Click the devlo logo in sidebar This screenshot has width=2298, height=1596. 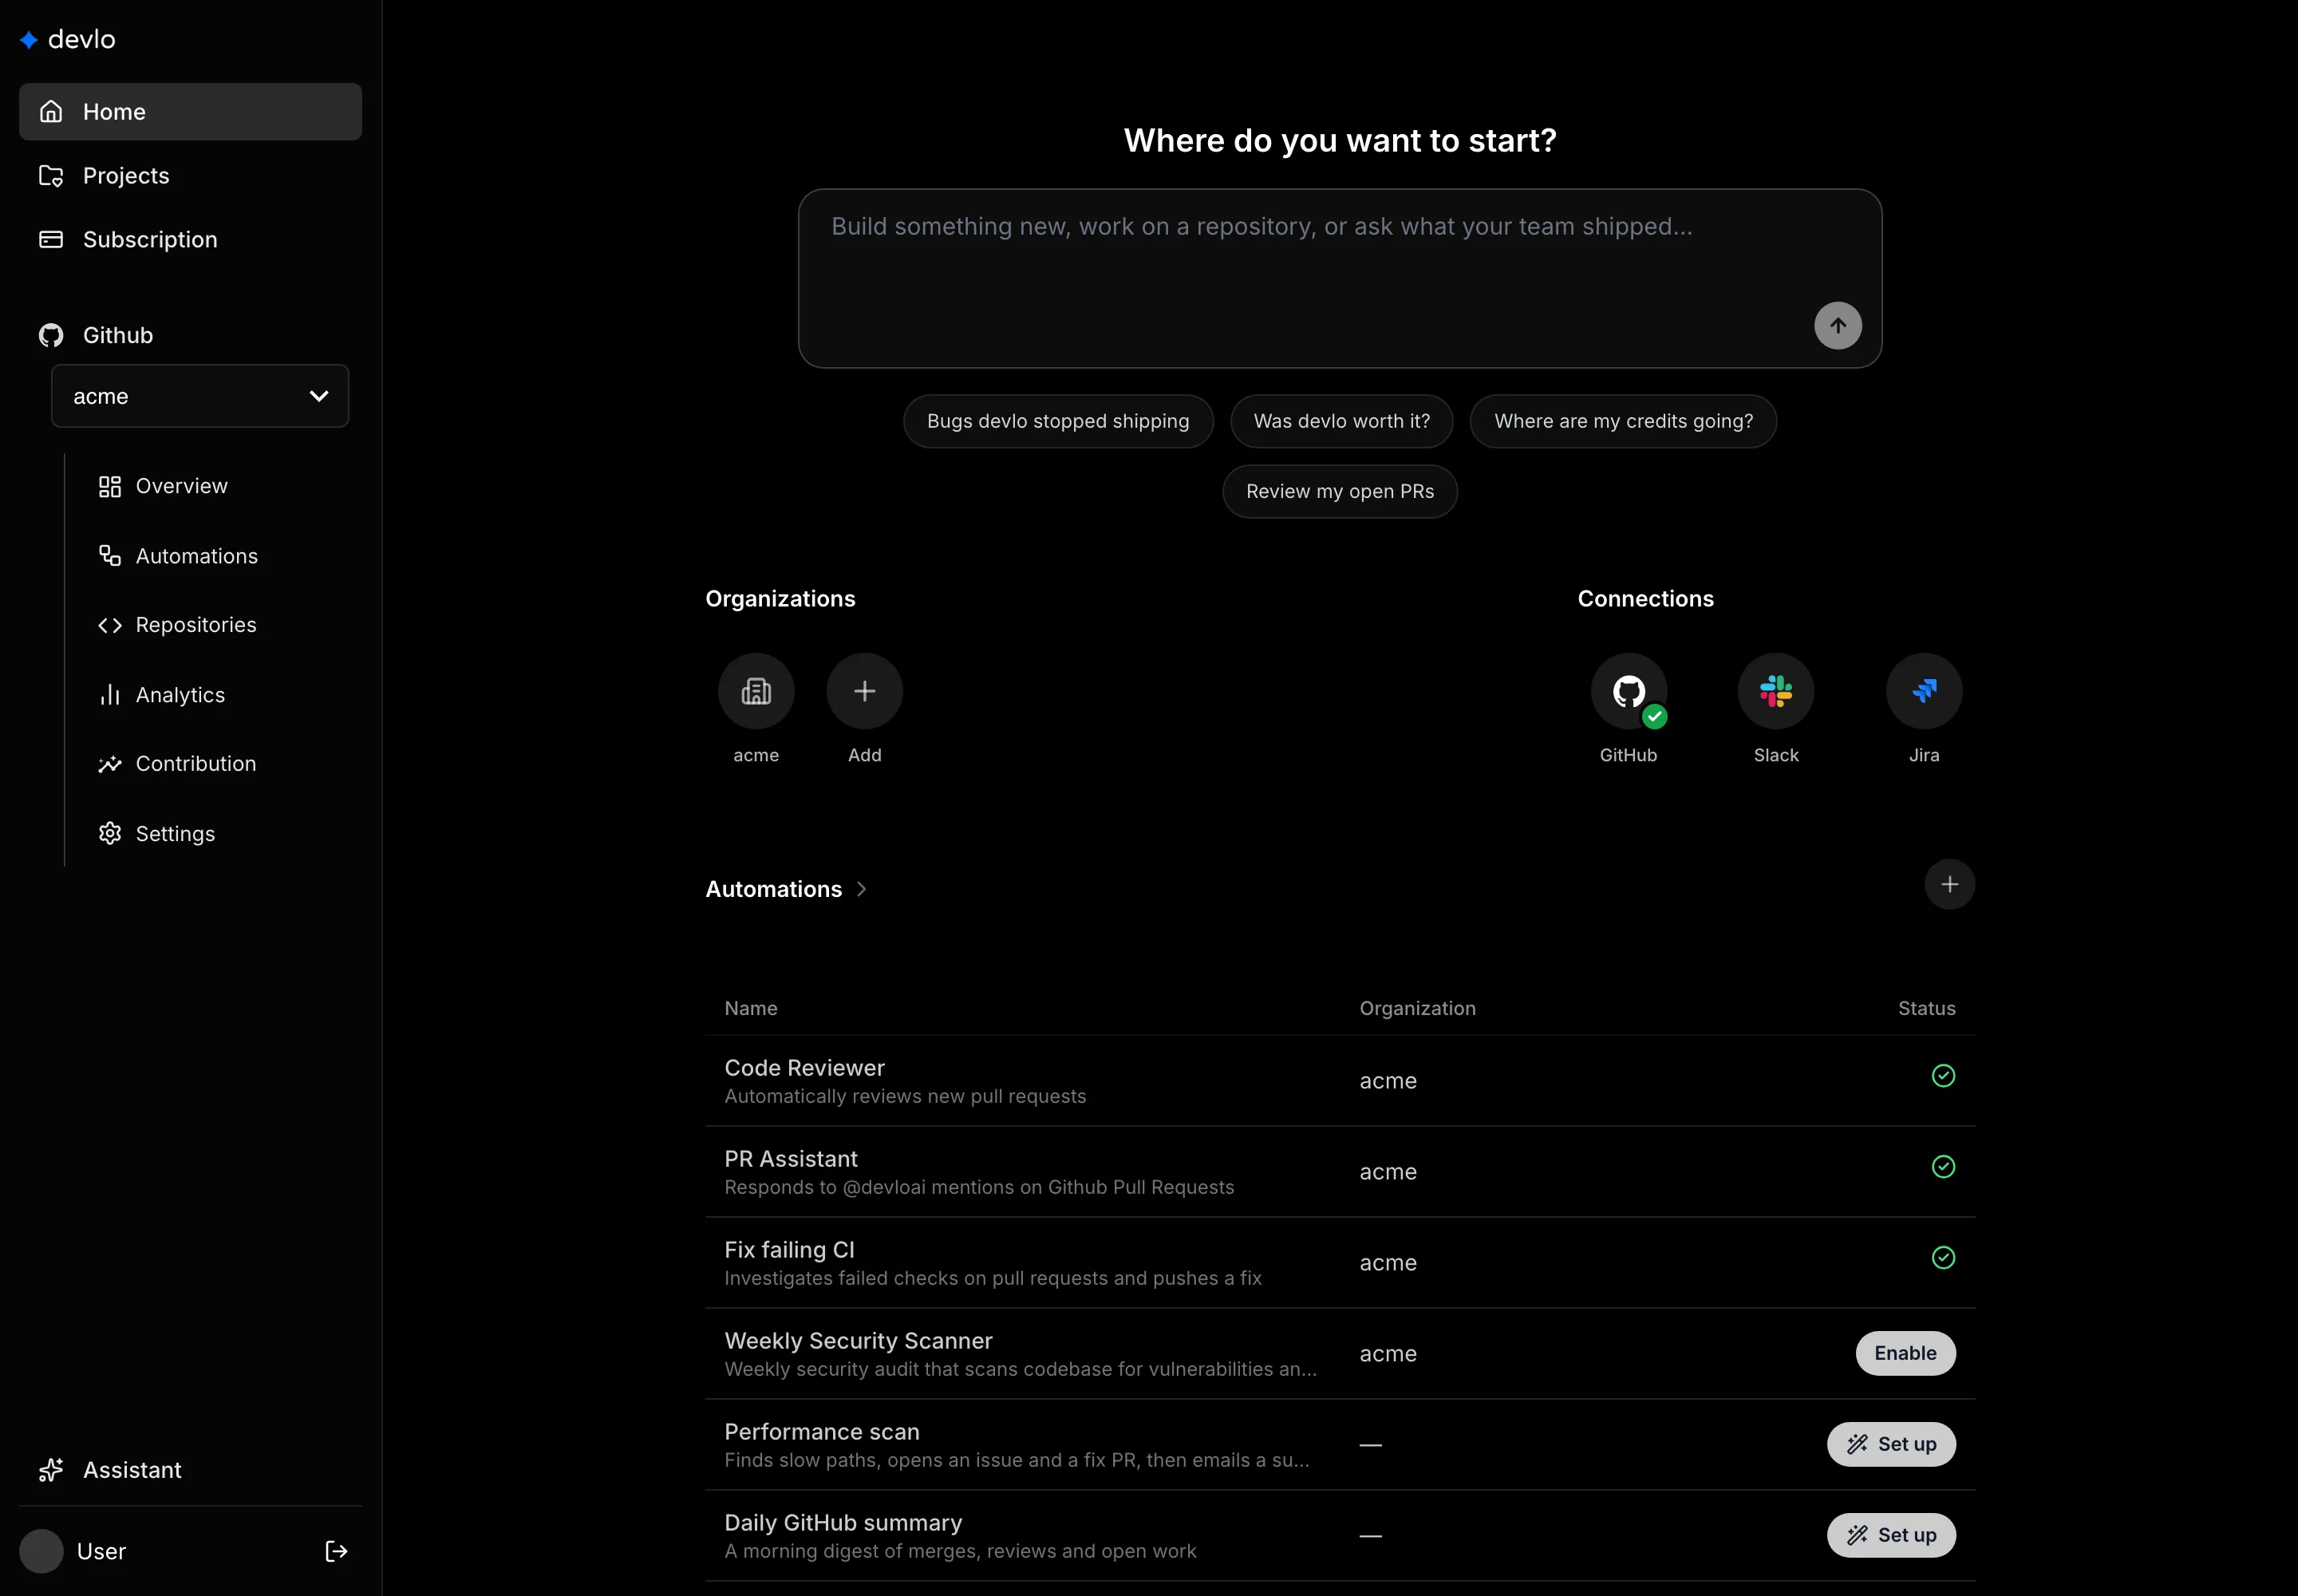(68, 39)
